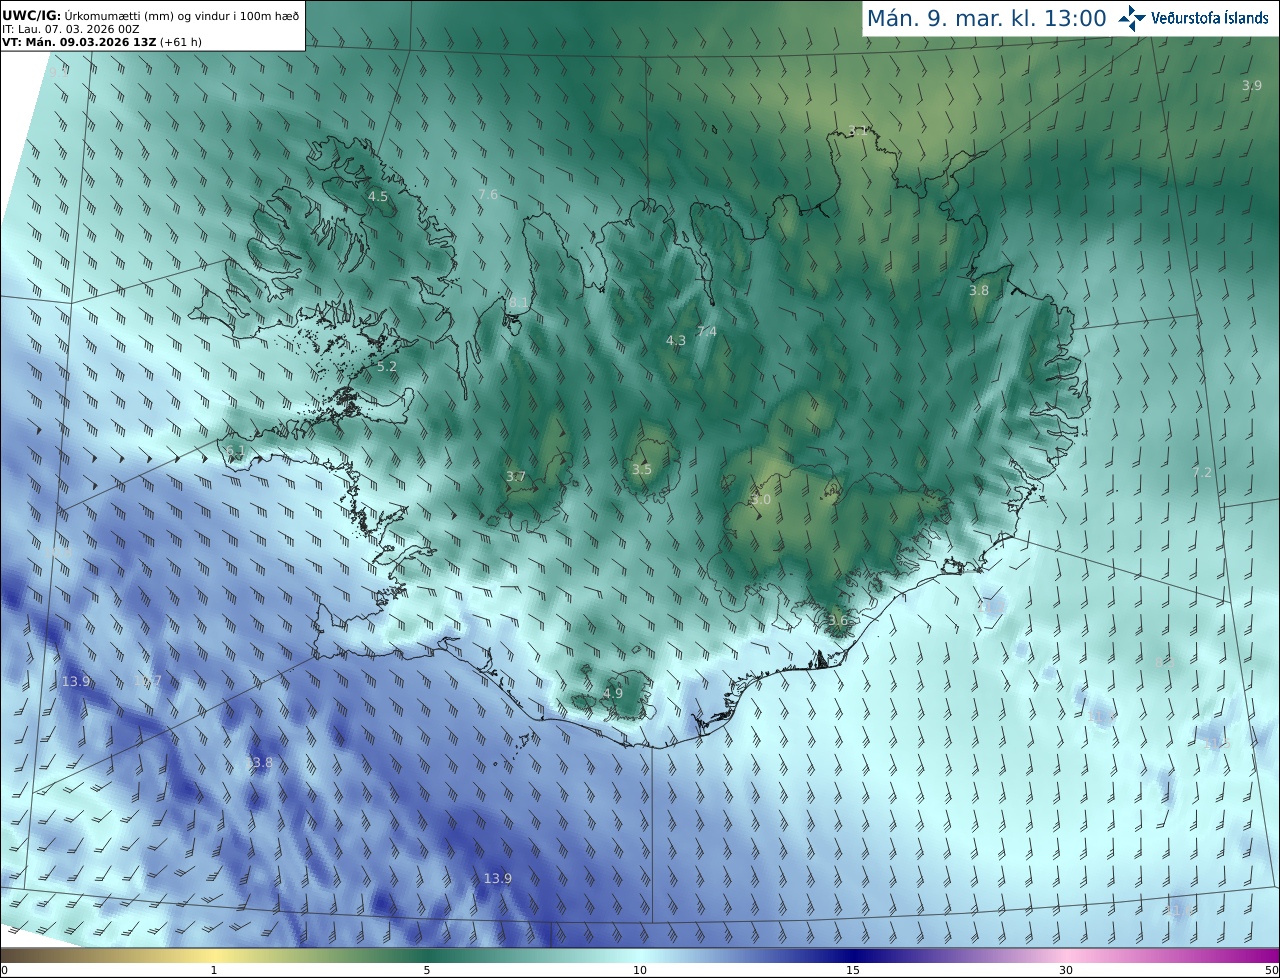Click the pink color bar segment above tick 30
This screenshot has height=978, width=1280.
tap(1065, 955)
